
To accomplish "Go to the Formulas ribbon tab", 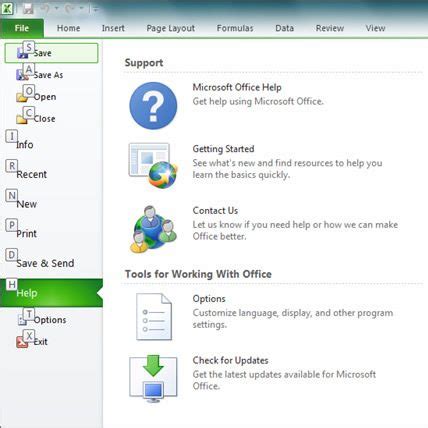I will pyautogui.click(x=235, y=28).
